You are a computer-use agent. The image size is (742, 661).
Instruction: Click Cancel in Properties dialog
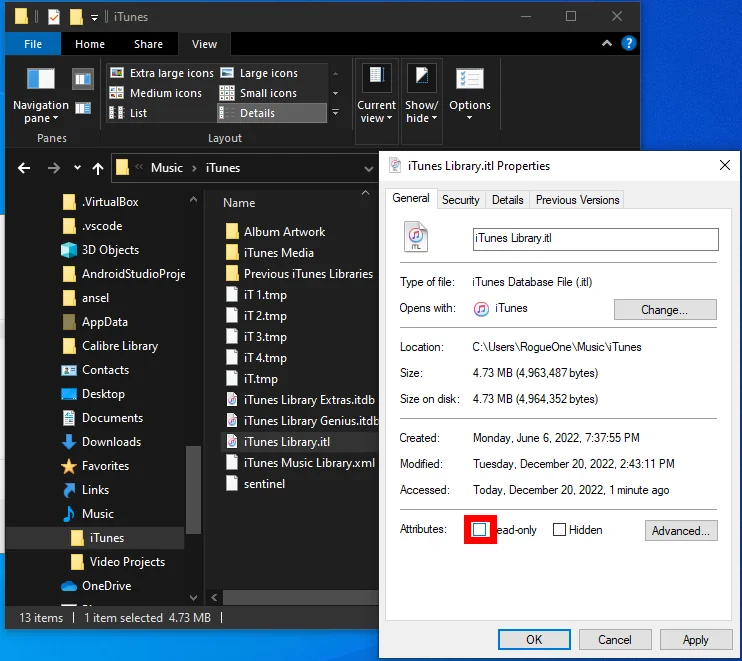click(615, 640)
